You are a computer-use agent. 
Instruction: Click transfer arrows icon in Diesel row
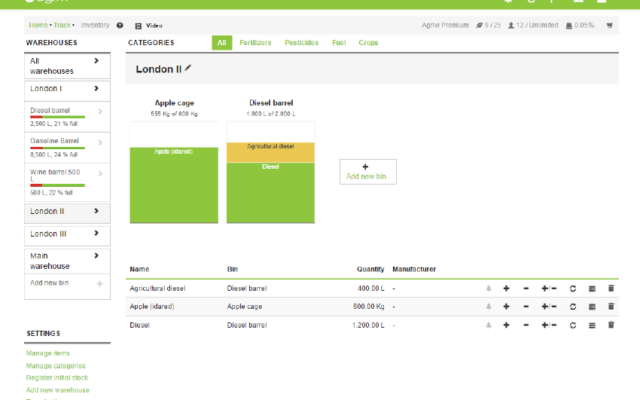click(x=573, y=325)
